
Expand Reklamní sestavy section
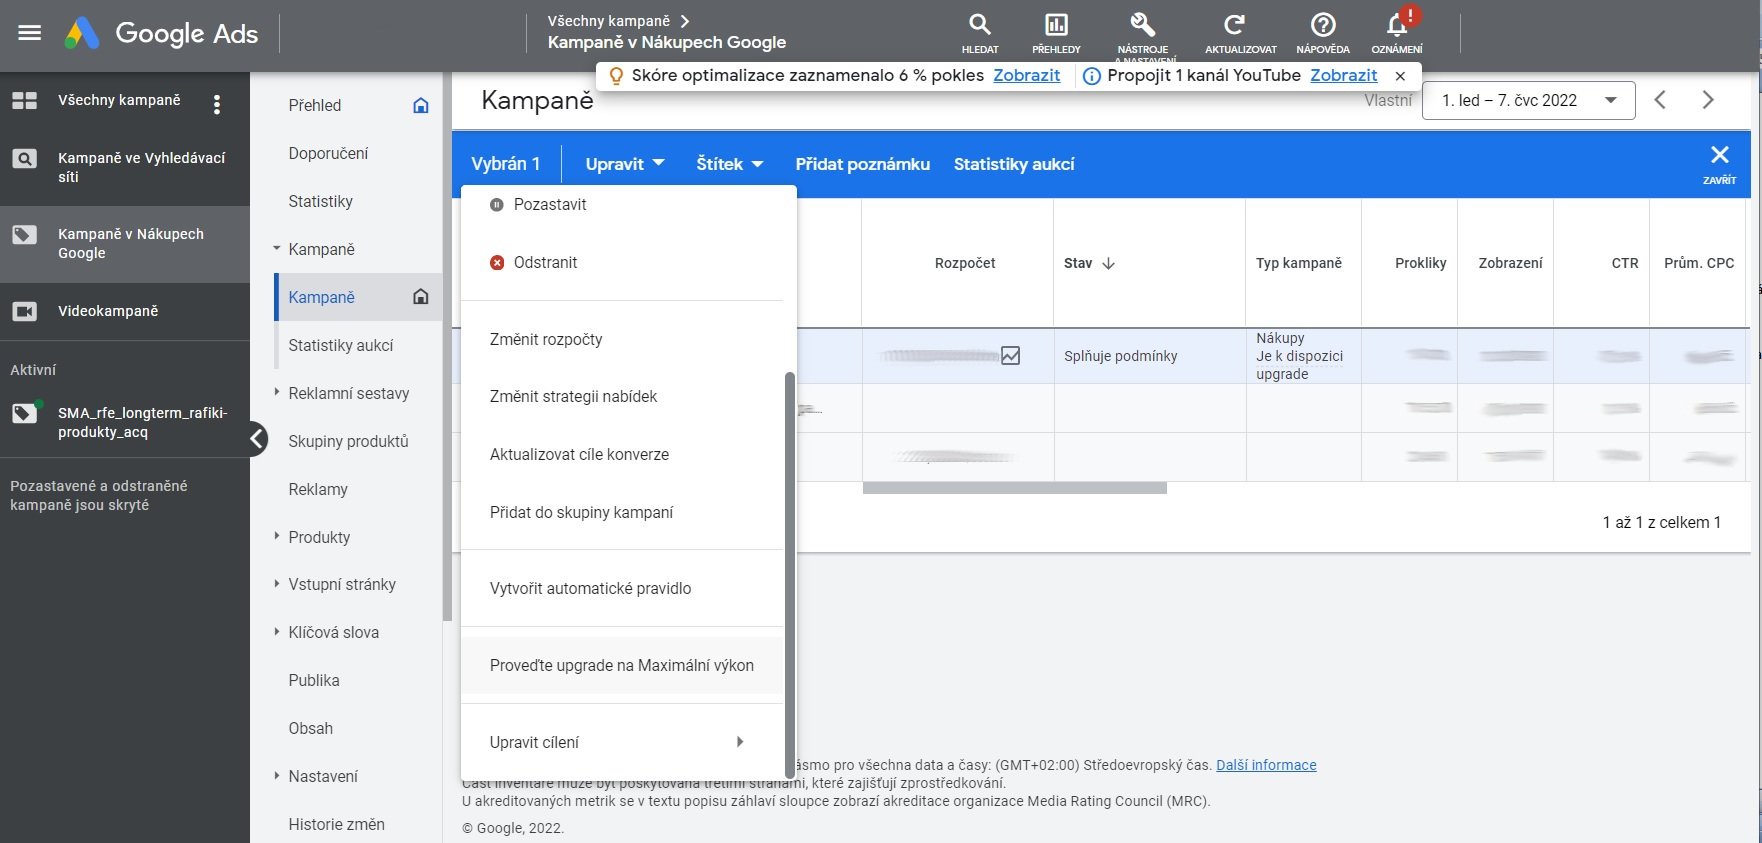277,393
